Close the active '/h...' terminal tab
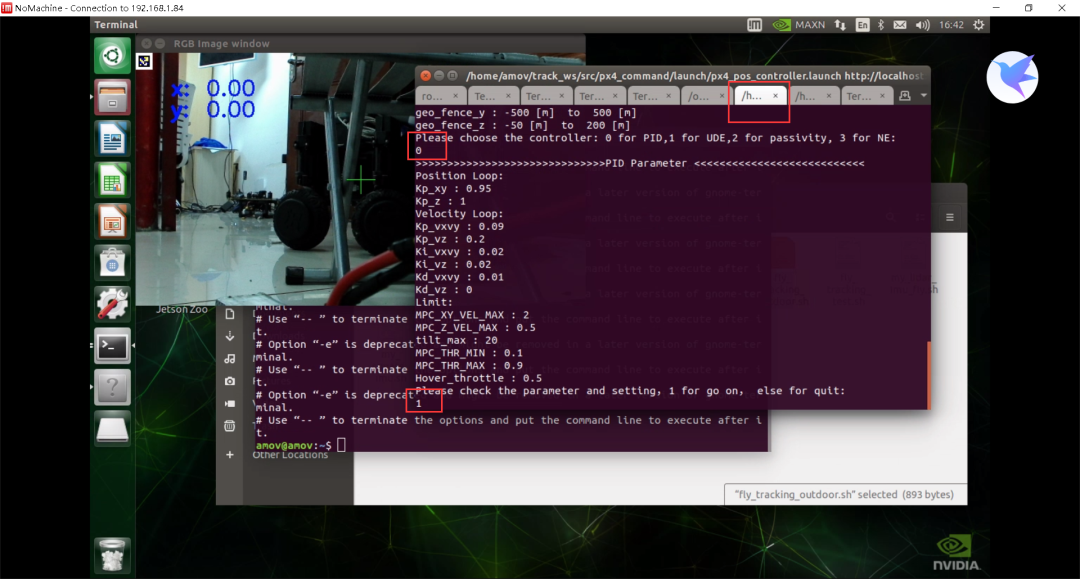Image resolution: width=1080 pixels, height=579 pixels. point(776,96)
